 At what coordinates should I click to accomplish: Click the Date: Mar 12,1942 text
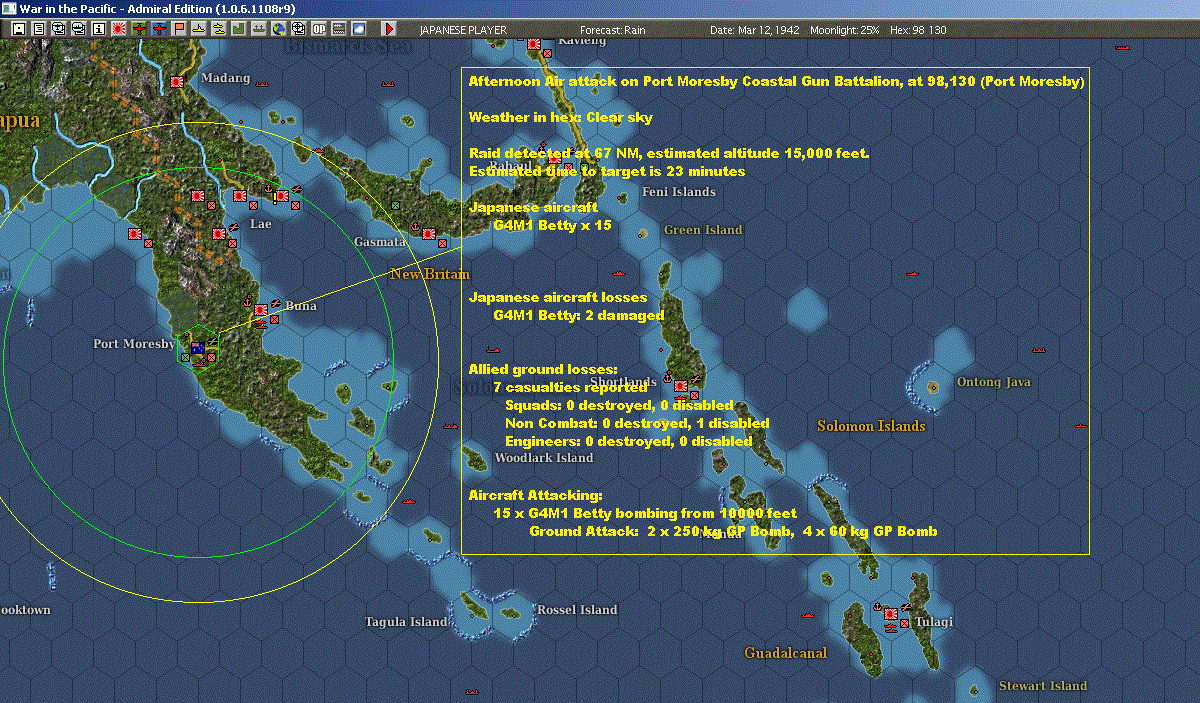click(753, 30)
